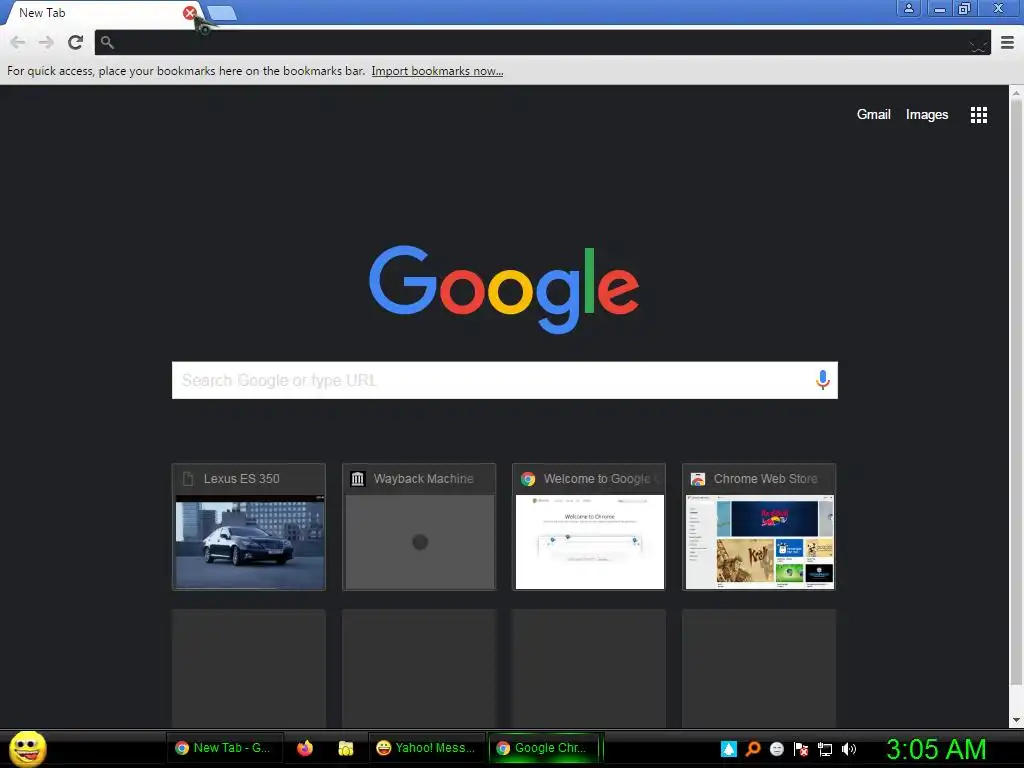Click the 3:05 AM clock
The height and width of the screenshot is (768, 1024).
click(x=936, y=749)
